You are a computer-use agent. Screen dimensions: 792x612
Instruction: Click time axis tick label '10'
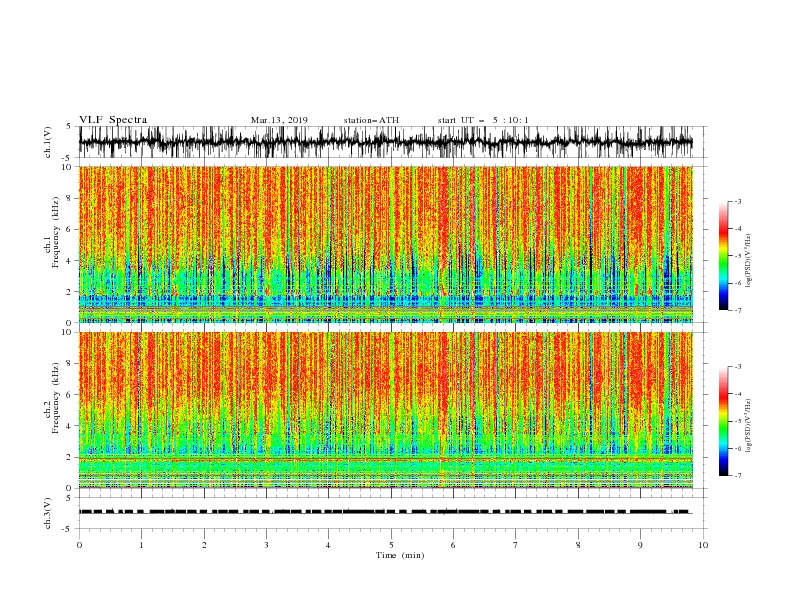coord(703,545)
